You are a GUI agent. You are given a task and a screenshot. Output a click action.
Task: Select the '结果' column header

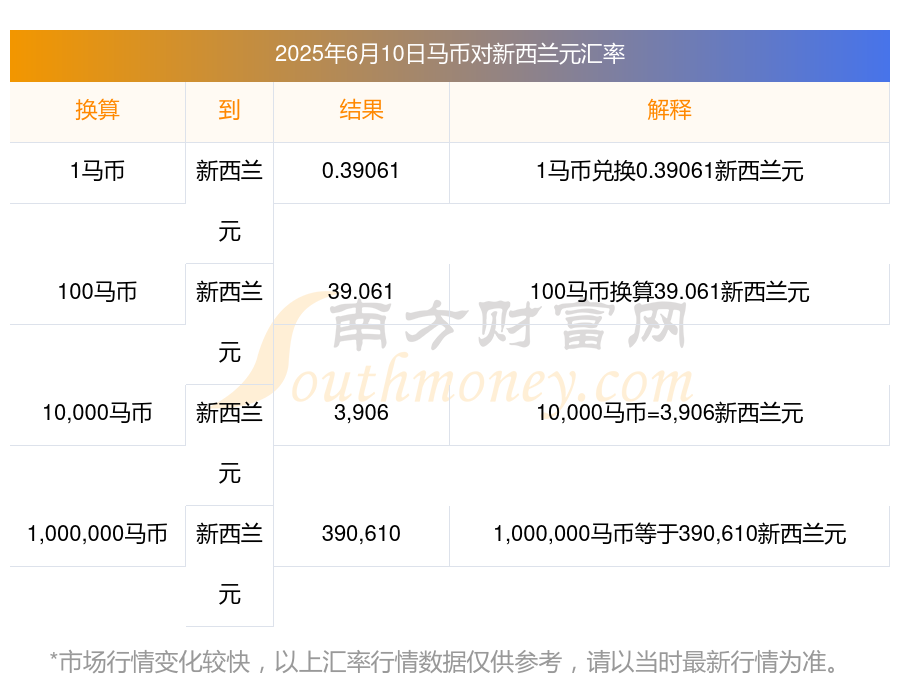point(361,110)
